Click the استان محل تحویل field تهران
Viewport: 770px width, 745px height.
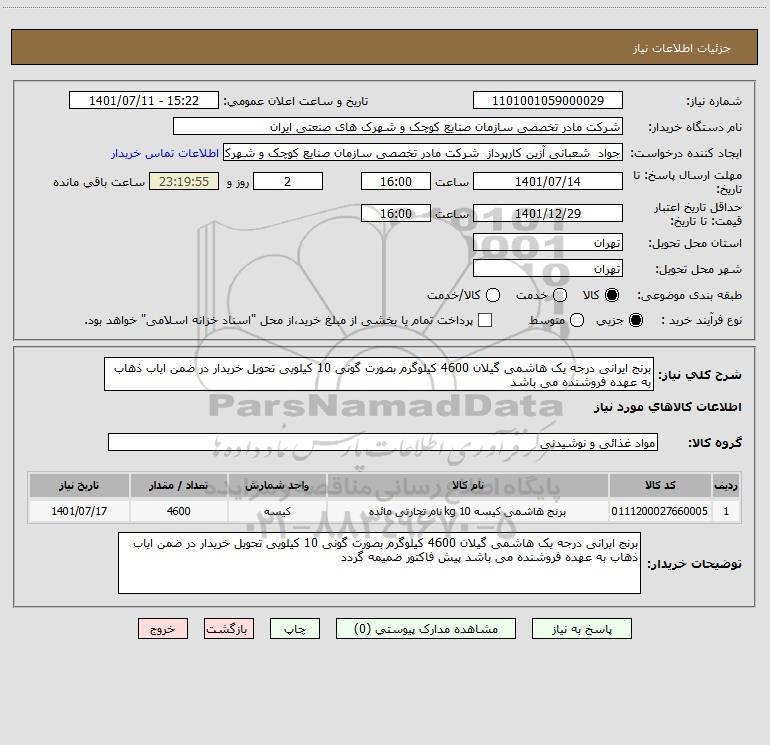pyautogui.click(x=548, y=242)
